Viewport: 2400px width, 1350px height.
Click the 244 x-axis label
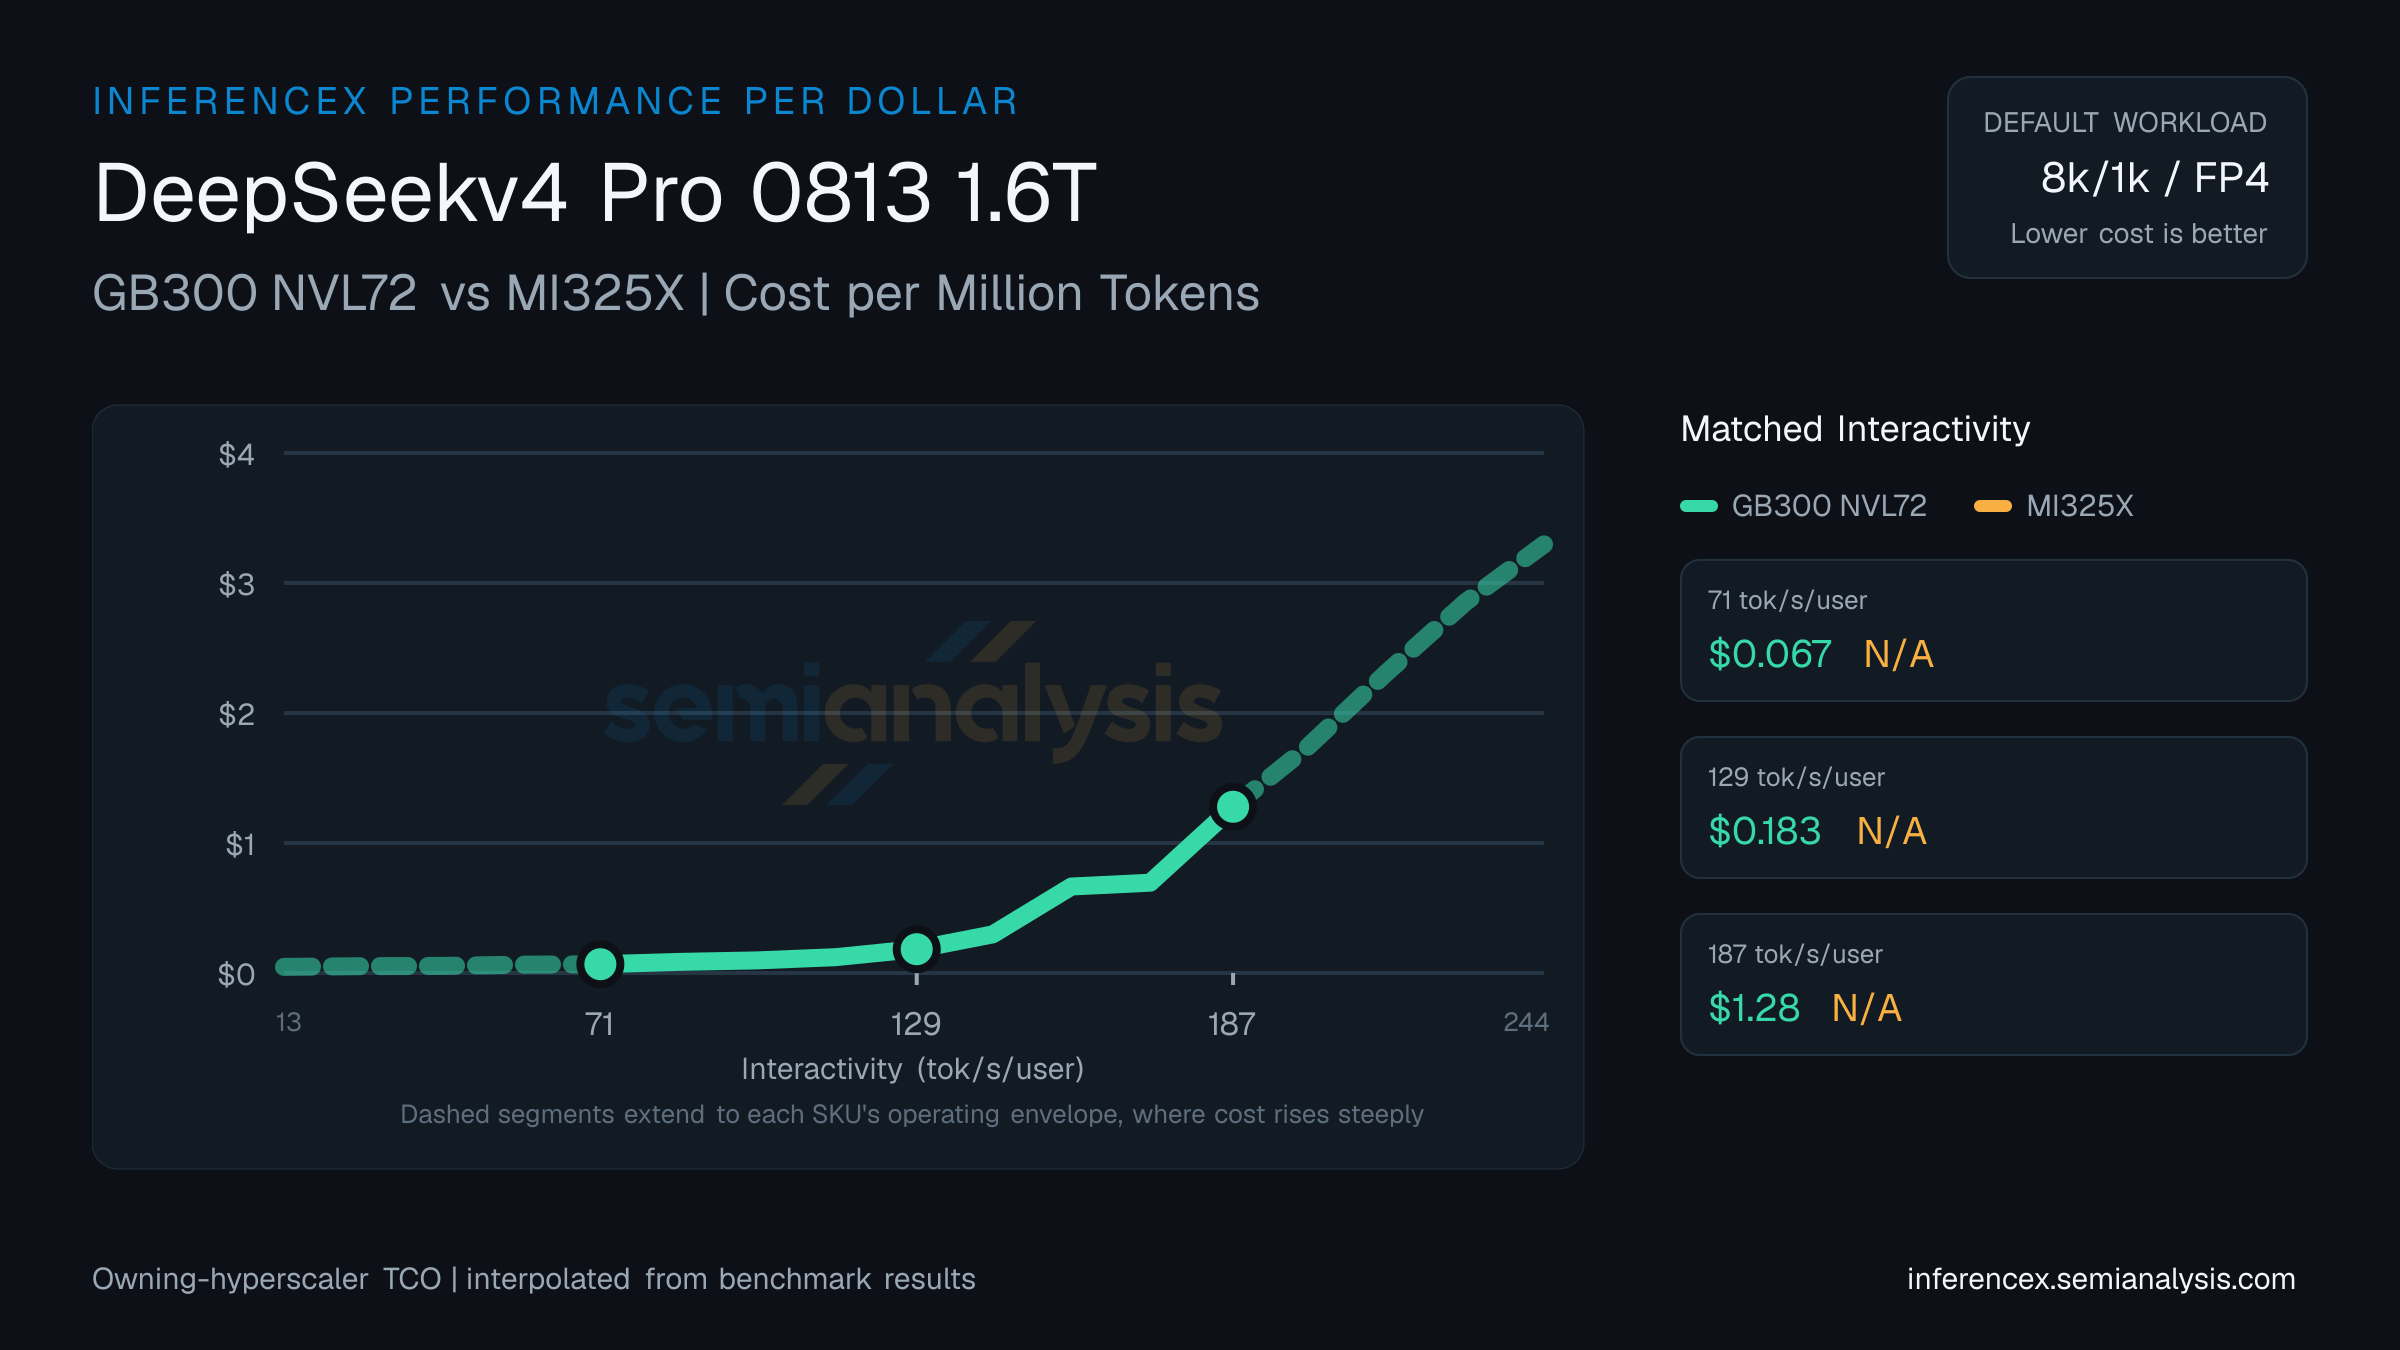click(1526, 1022)
